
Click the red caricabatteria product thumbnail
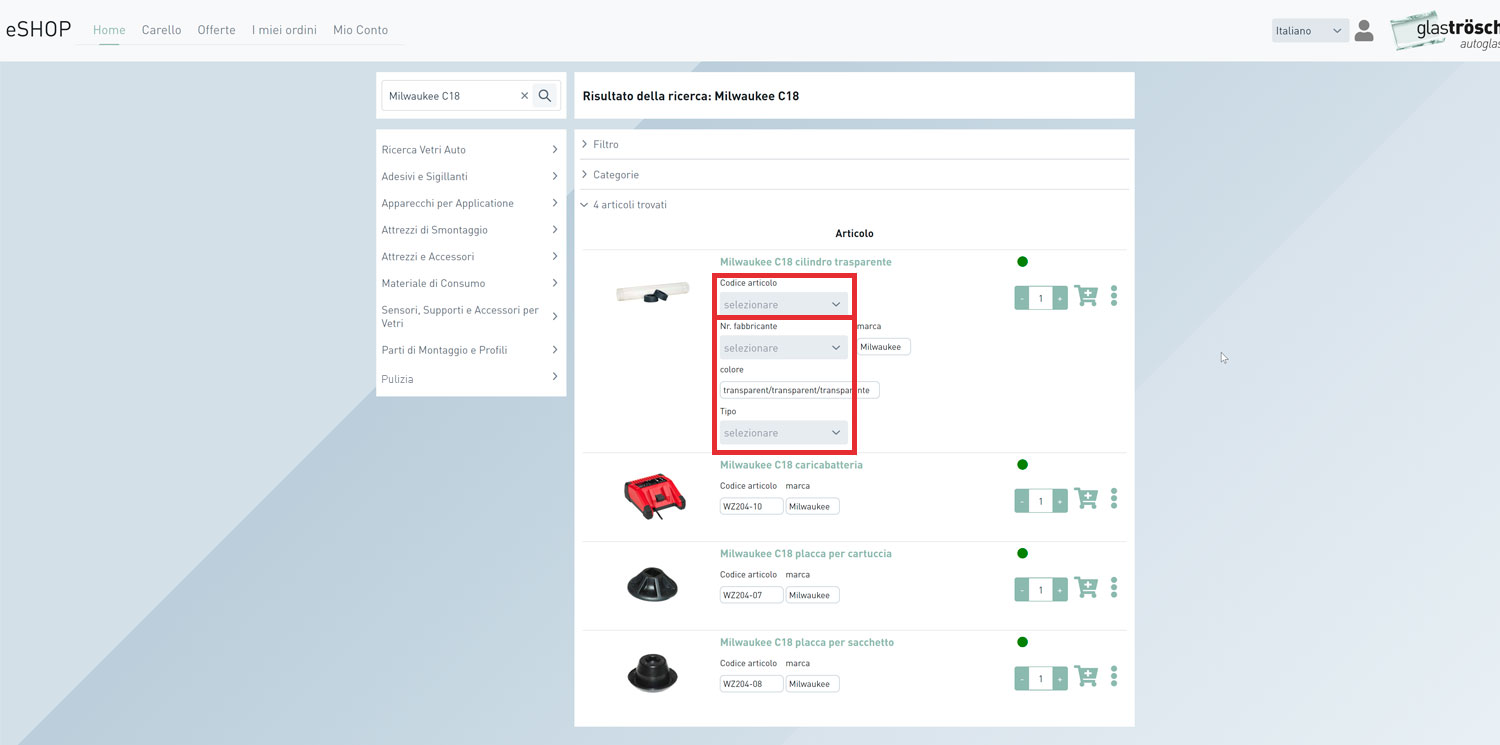tap(654, 496)
